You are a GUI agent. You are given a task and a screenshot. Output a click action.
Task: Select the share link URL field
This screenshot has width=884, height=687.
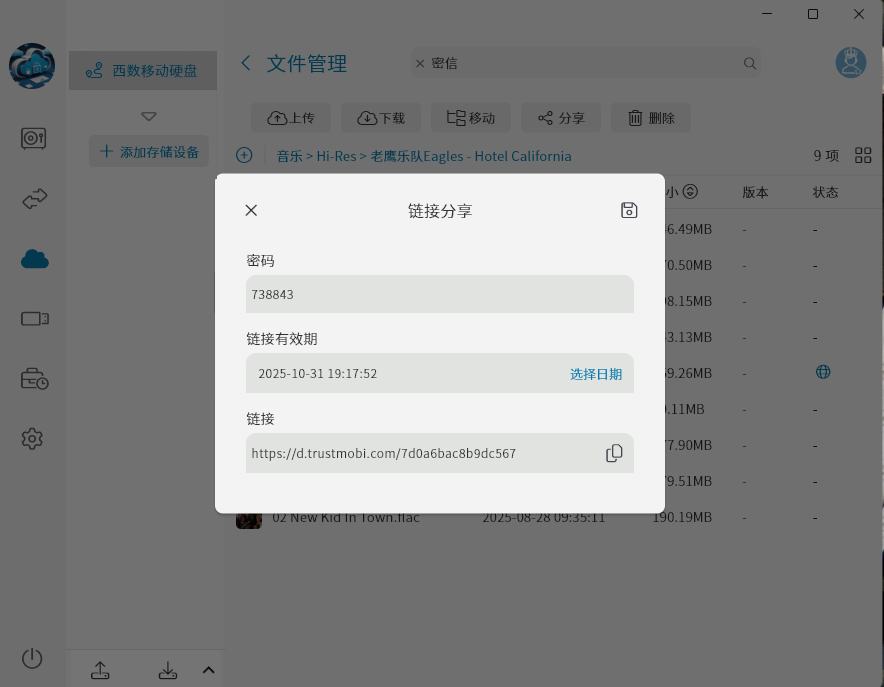(x=420, y=453)
